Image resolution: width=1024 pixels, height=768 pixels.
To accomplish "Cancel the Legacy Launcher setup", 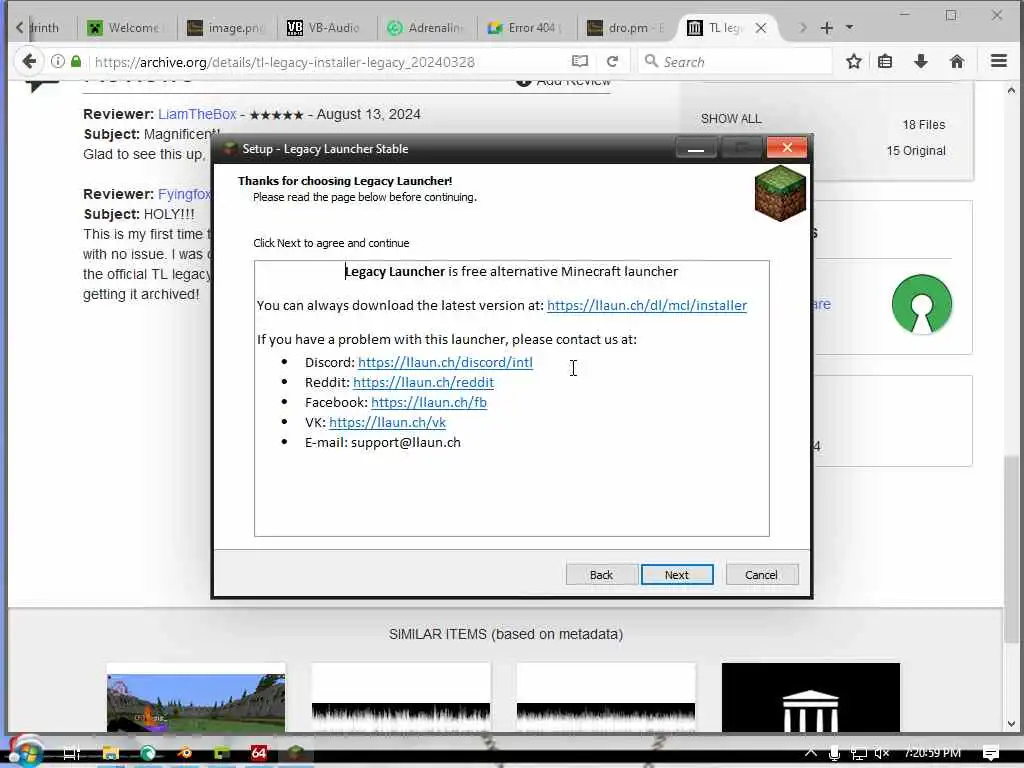I will pyautogui.click(x=761, y=575).
